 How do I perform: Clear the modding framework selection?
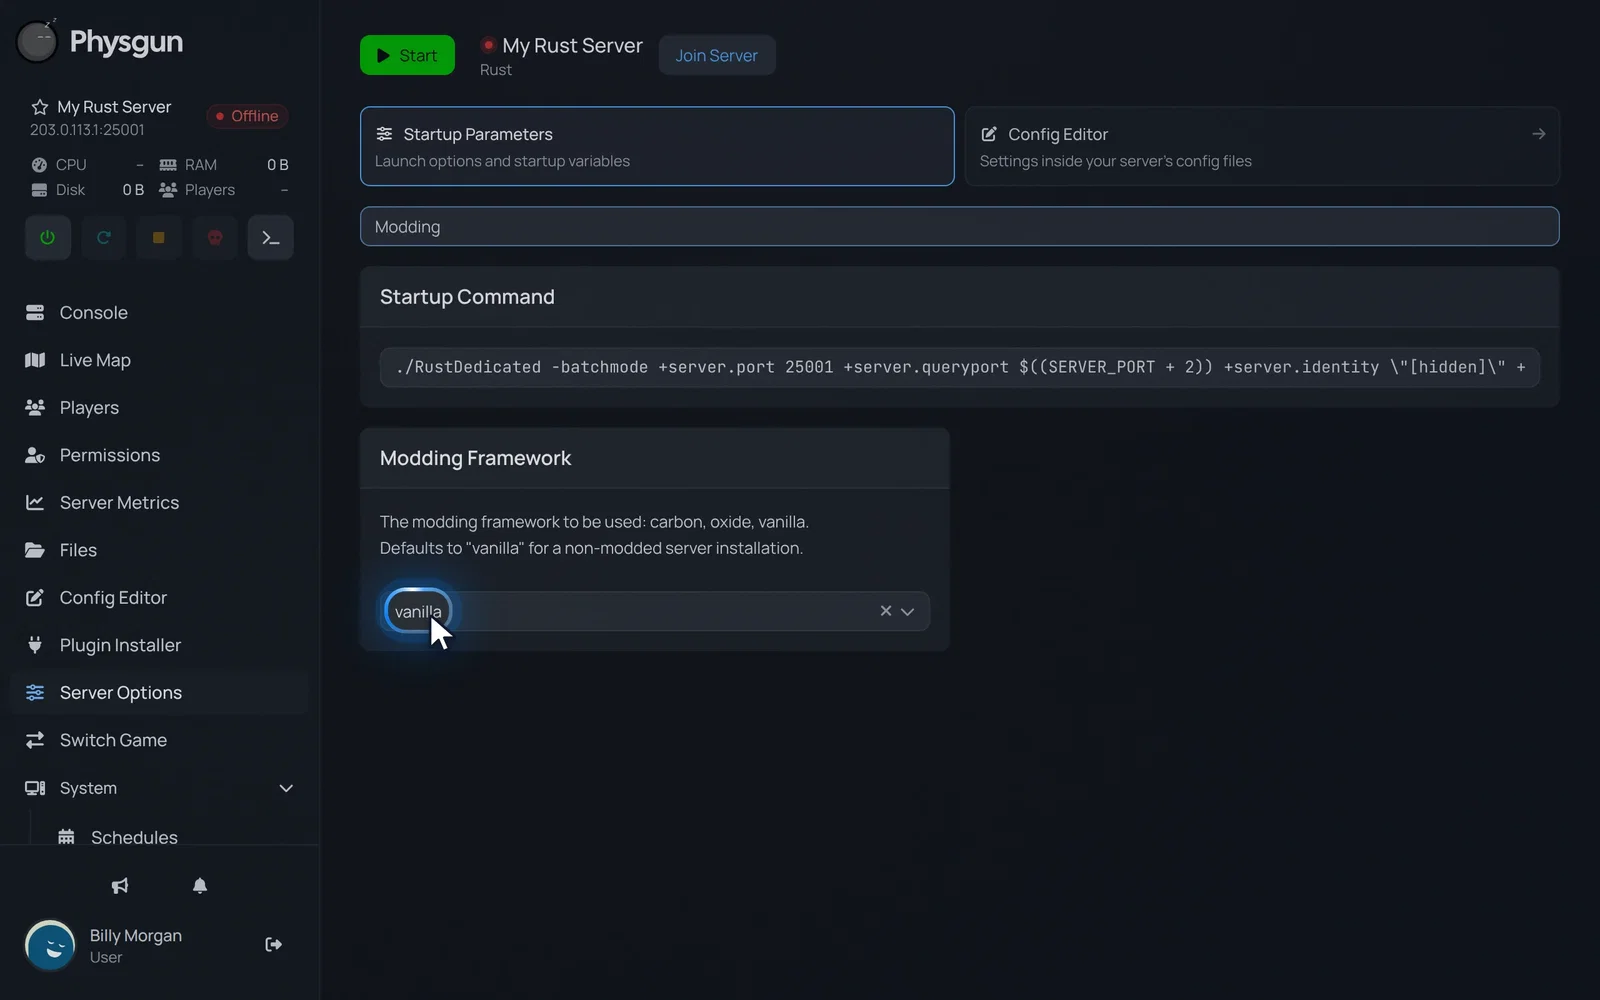tap(885, 611)
